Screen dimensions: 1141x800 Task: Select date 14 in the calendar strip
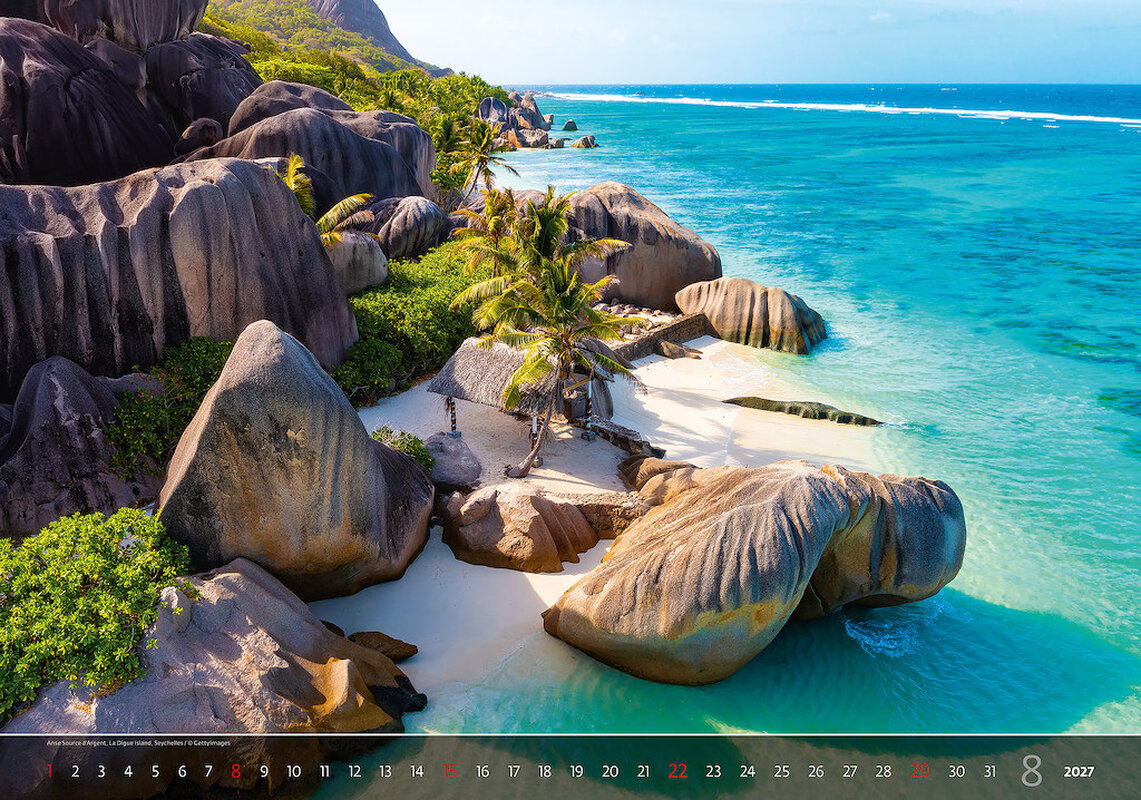tap(416, 772)
